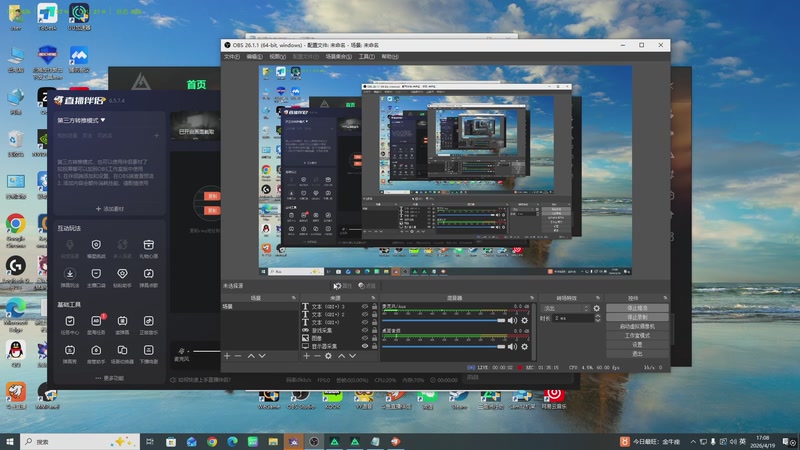The image size is (800, 450).
Task: Click the 麦克风/Aux volume slider
Action: pyautogui.click(x=443, y=320)
